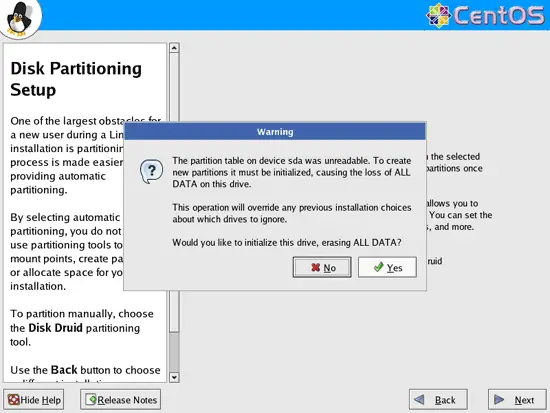Click the help panel scroll down arrow
Image resolution: width=550 pixels, height=413 pixels.
tap(174, 377)
